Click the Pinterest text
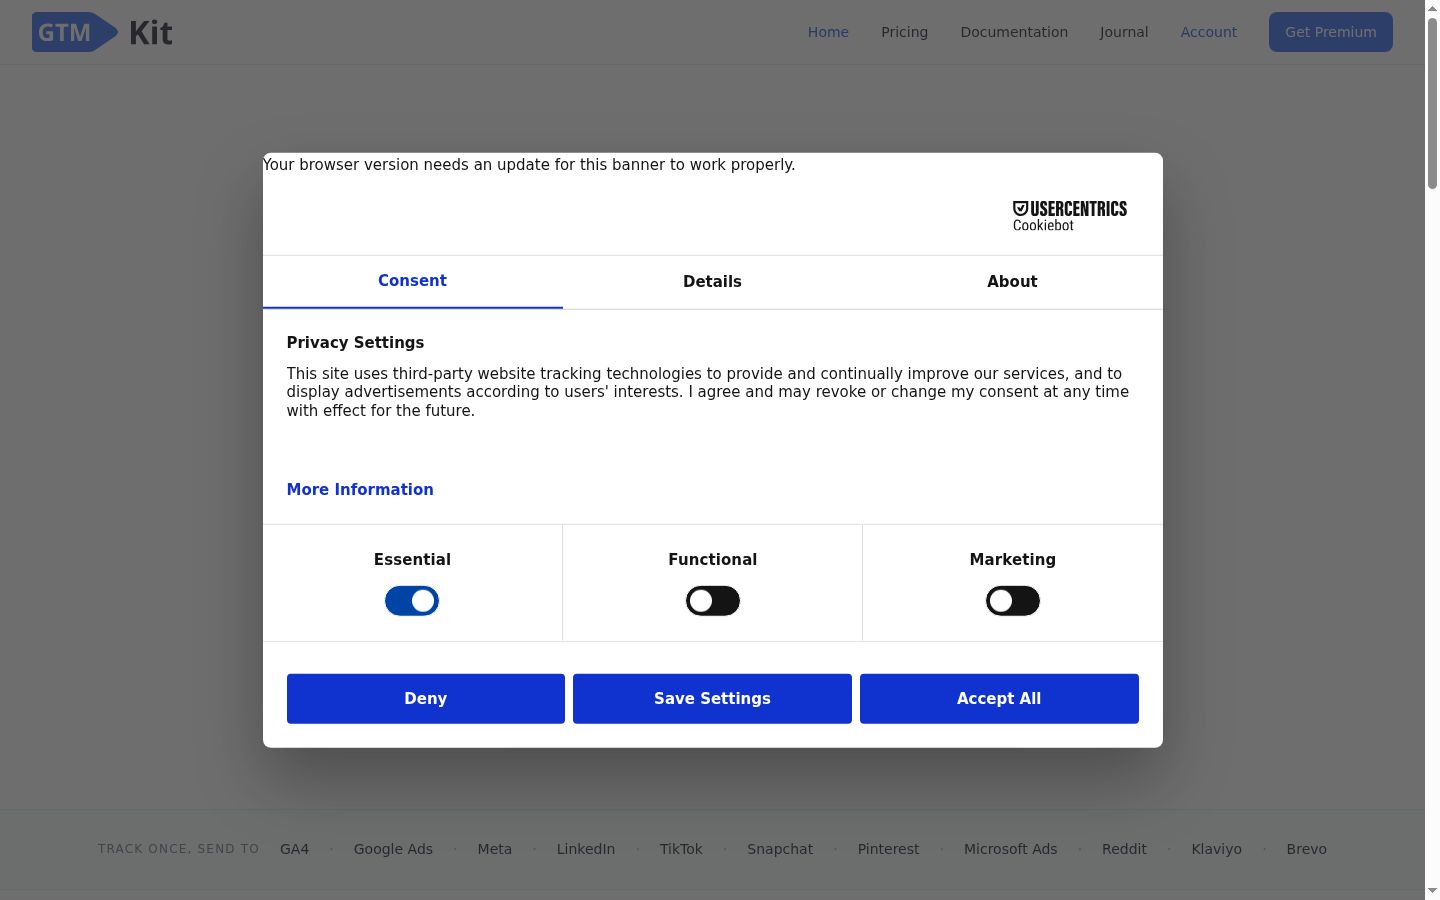This screenshot has width=1440, height=900. (888, 849)
